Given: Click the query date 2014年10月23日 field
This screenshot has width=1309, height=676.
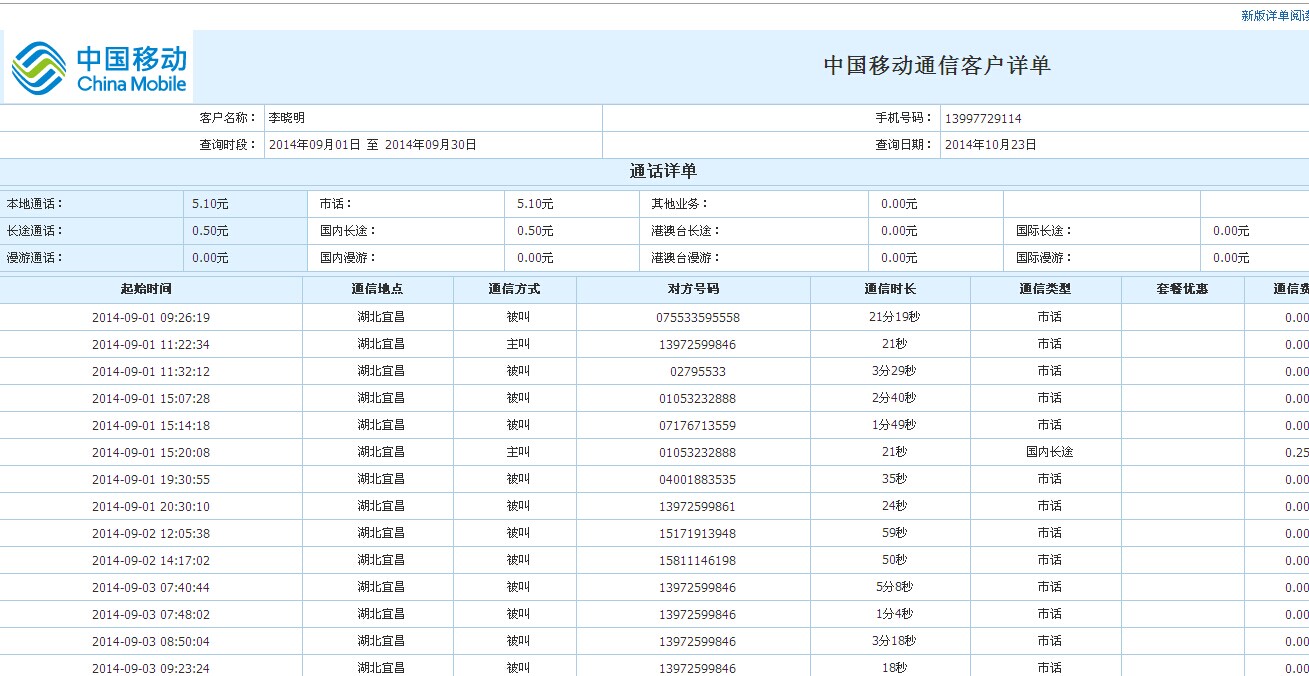Looking at the screenshot, I should (x=990, y=145).
